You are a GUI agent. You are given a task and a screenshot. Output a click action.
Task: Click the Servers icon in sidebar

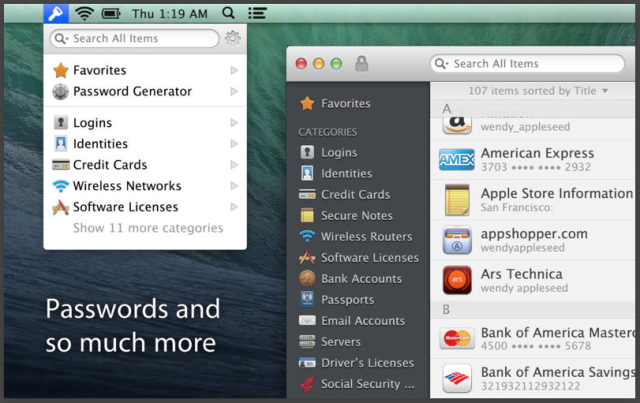tap(307, 341)
